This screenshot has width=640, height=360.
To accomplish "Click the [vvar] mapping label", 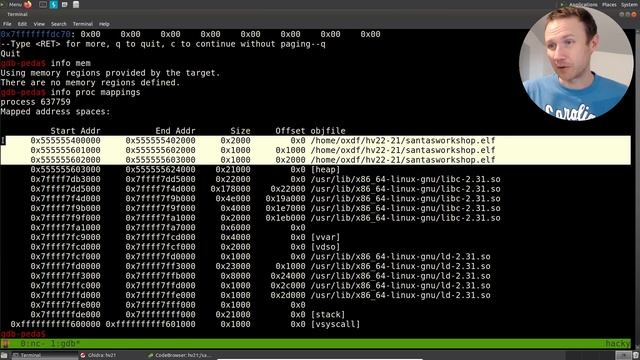I will point(325,238).
